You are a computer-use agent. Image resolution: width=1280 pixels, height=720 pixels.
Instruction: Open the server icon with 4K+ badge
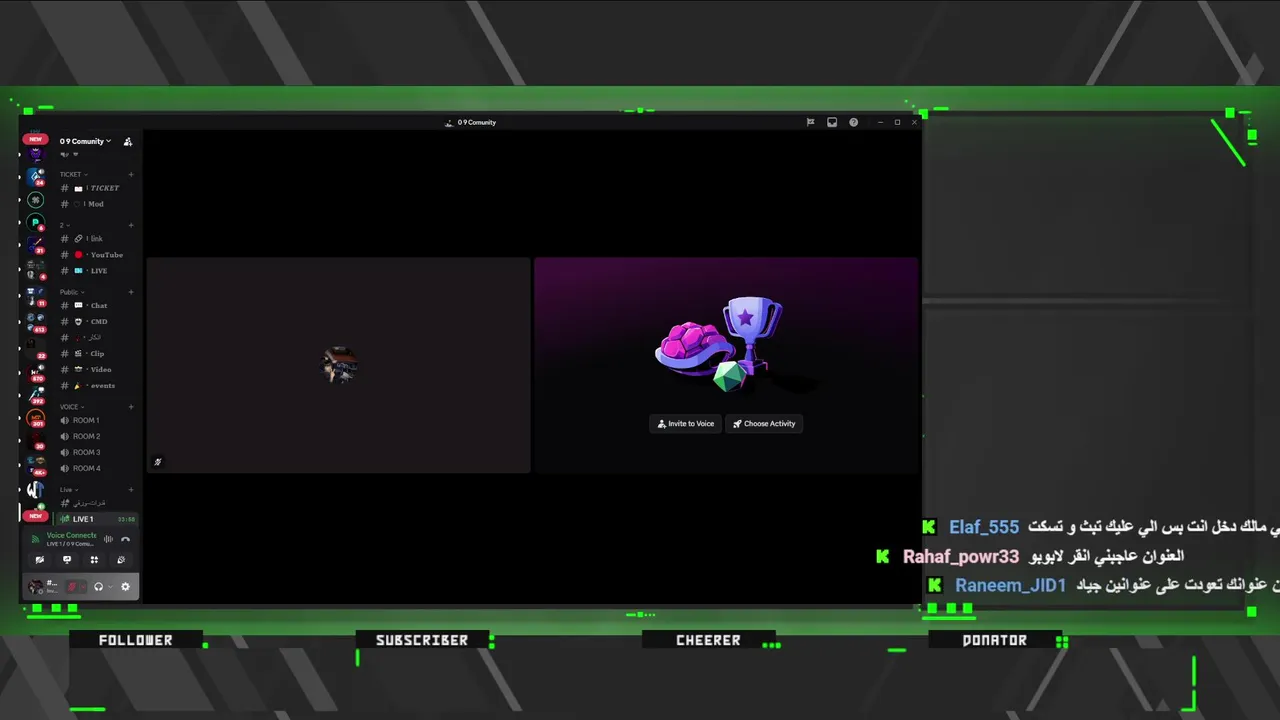click(36, 465)
